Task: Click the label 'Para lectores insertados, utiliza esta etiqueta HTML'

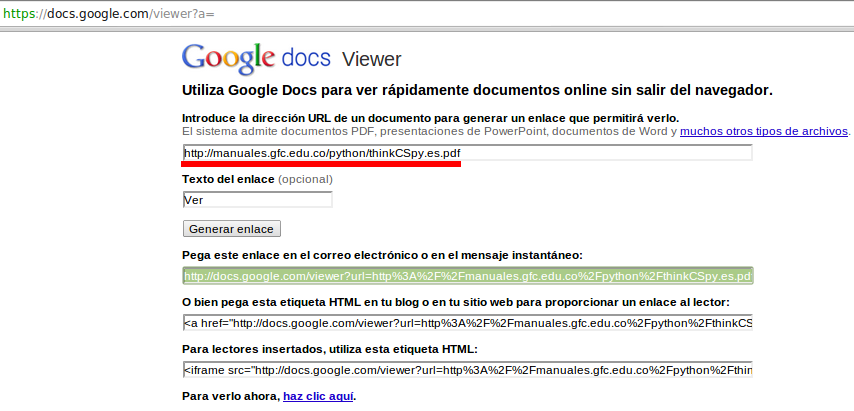Action: 330,349
